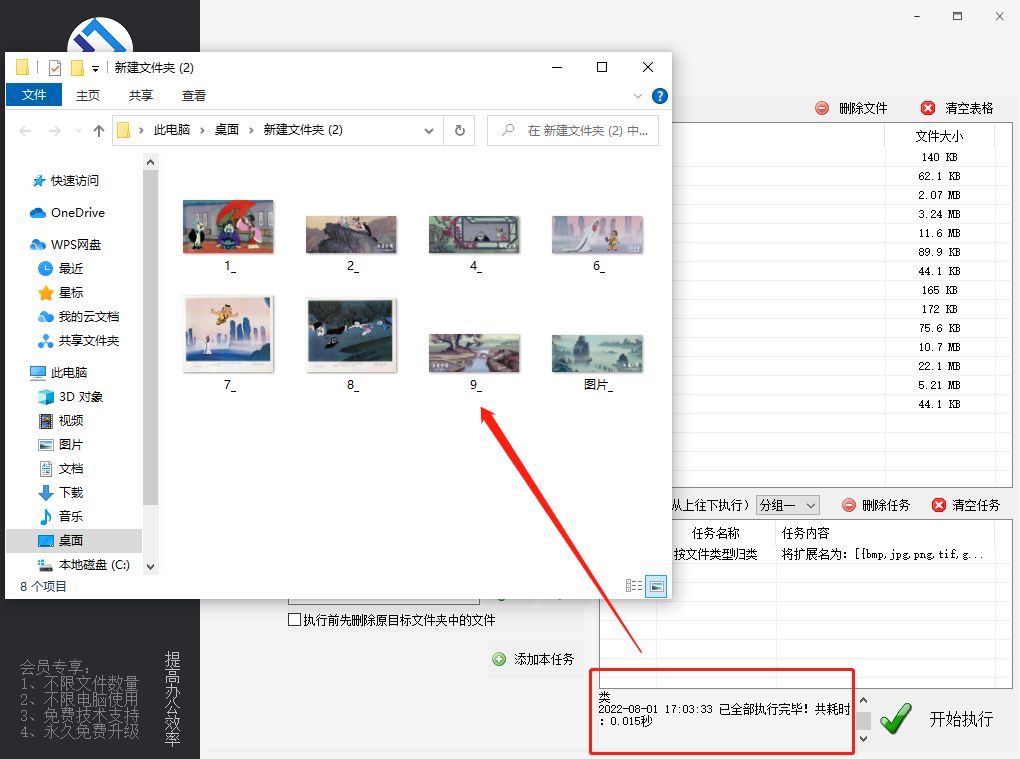Click navigation pane scroll down arrow
The width and height of the screenshot is (1020, 759).
point(150,566)
